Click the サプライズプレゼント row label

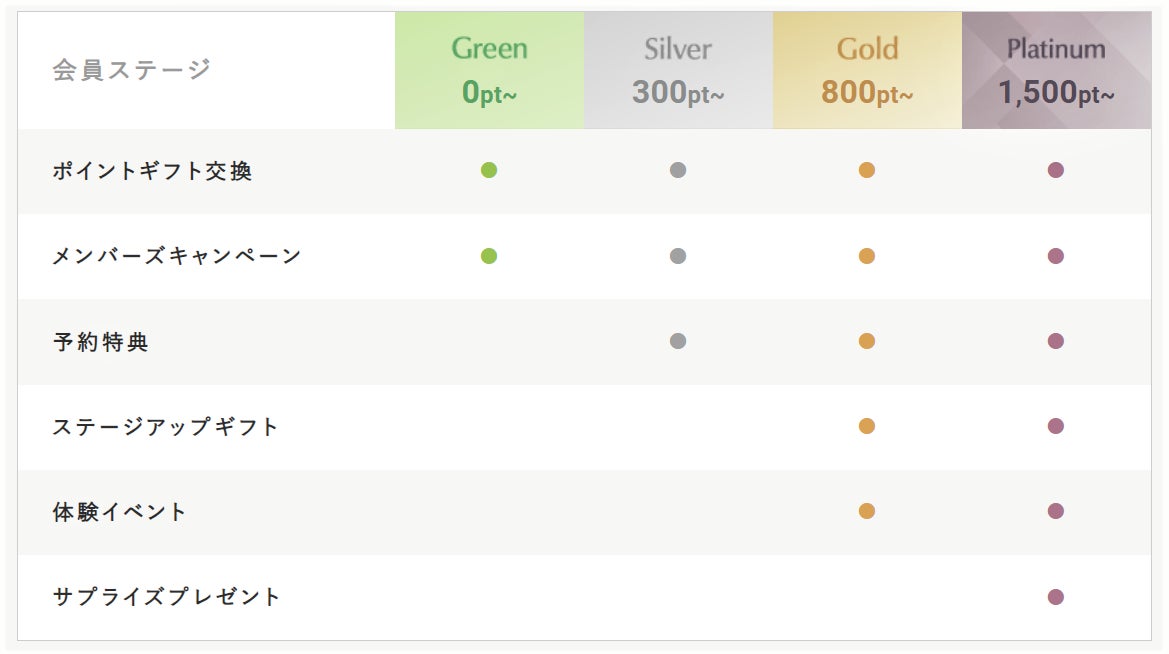point(167,597)
